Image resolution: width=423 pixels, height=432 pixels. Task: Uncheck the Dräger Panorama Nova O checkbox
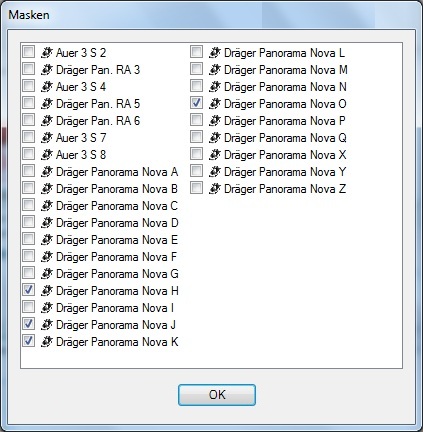196,102
